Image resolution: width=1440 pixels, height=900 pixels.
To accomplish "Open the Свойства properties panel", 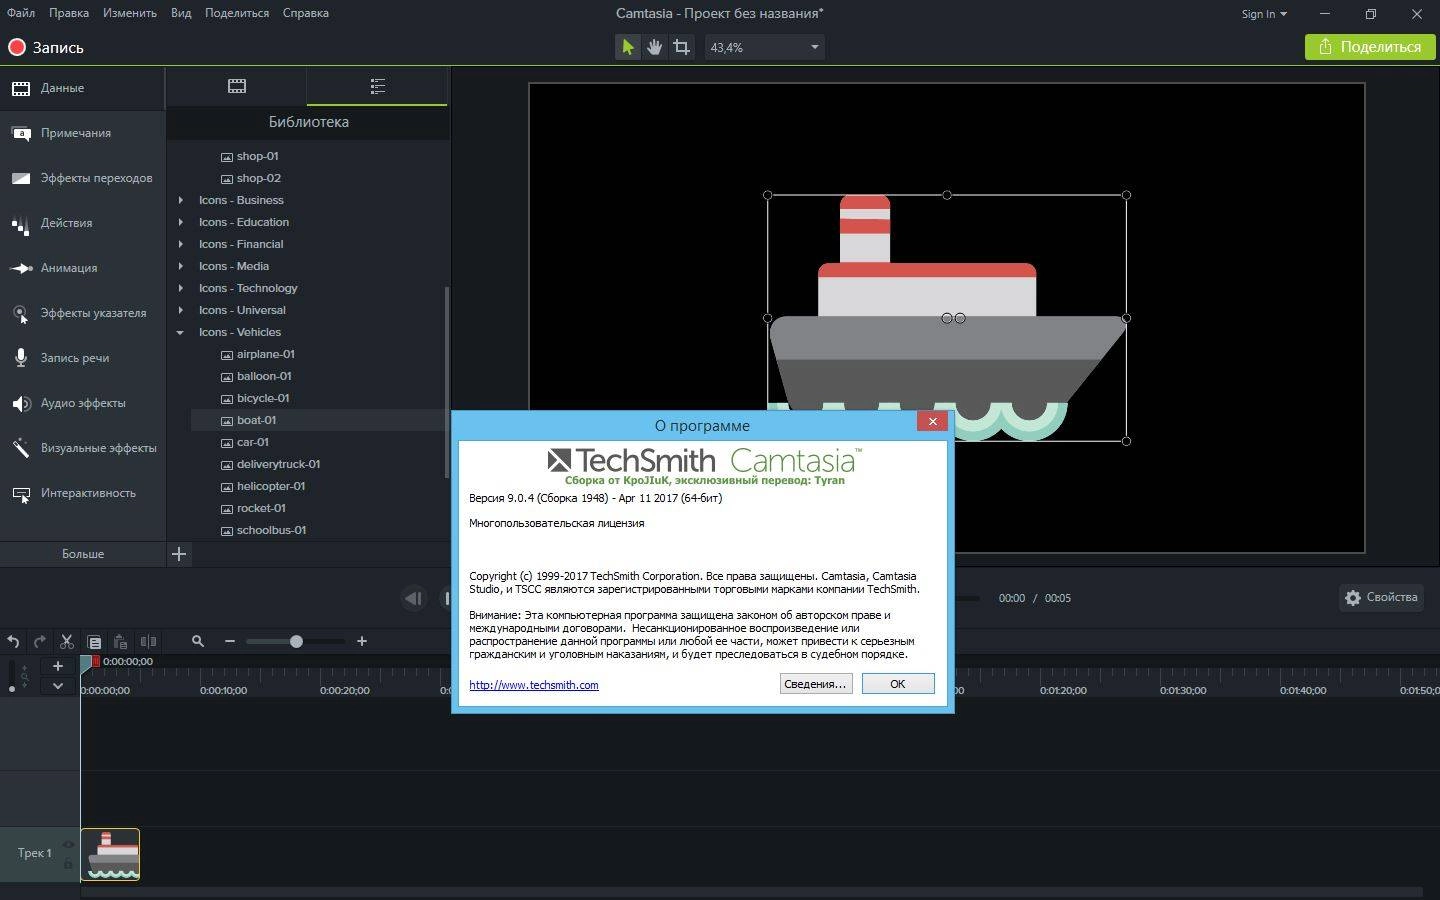I will (x=1381, y=597).
